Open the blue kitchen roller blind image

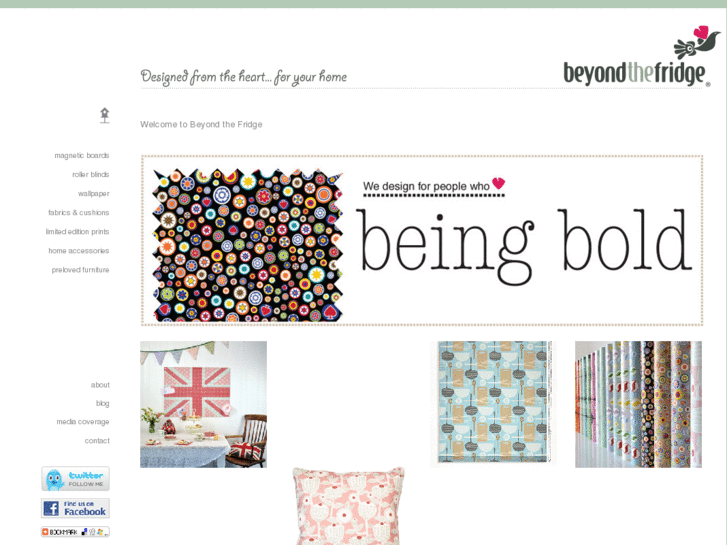coord(494,403)
